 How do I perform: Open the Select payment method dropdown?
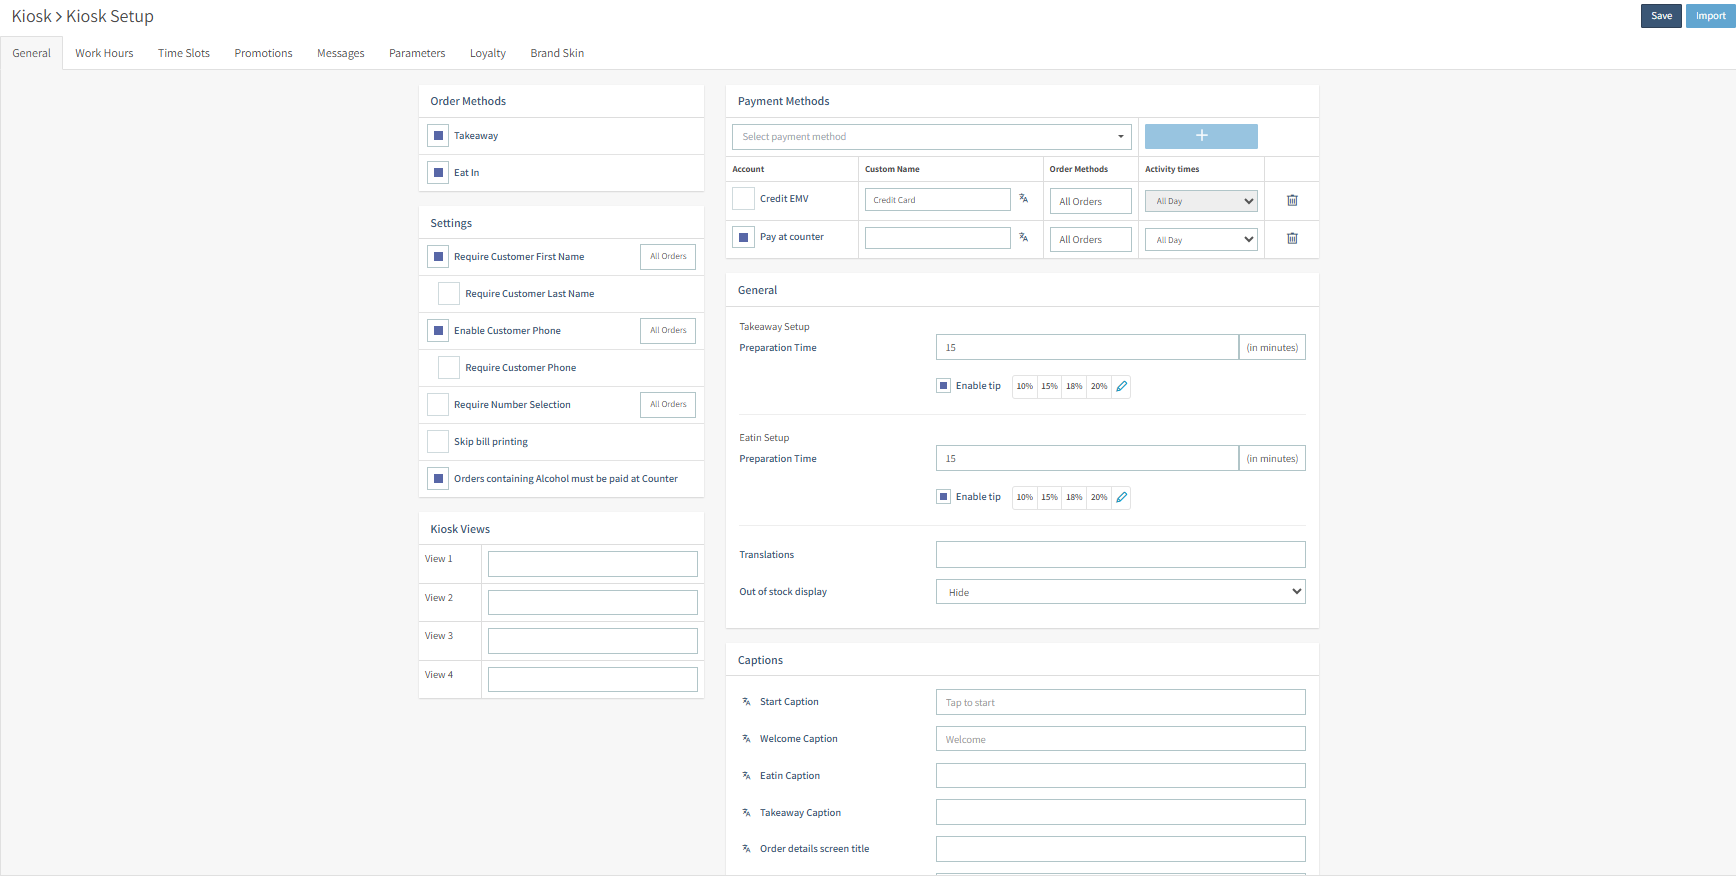(x=931, y=137)
